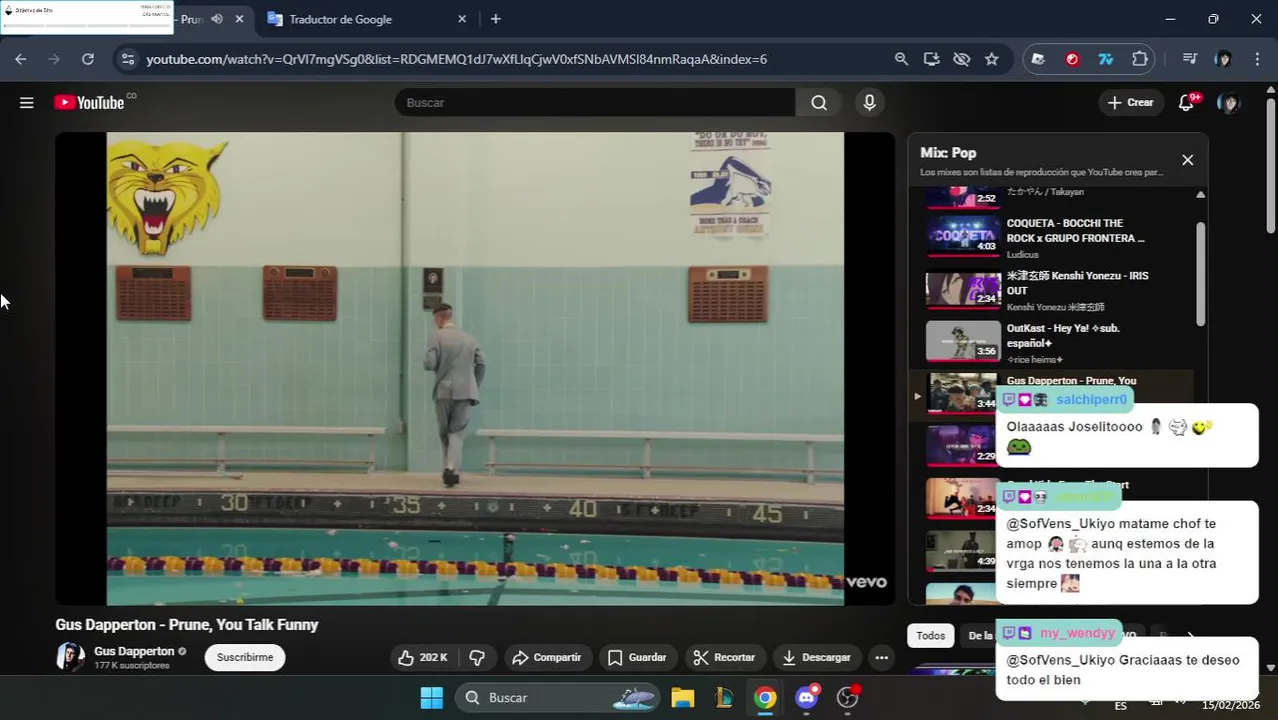Click salchiperr0 chat username
Viewport: 1278px width, 720px height.
point(1091,400)
